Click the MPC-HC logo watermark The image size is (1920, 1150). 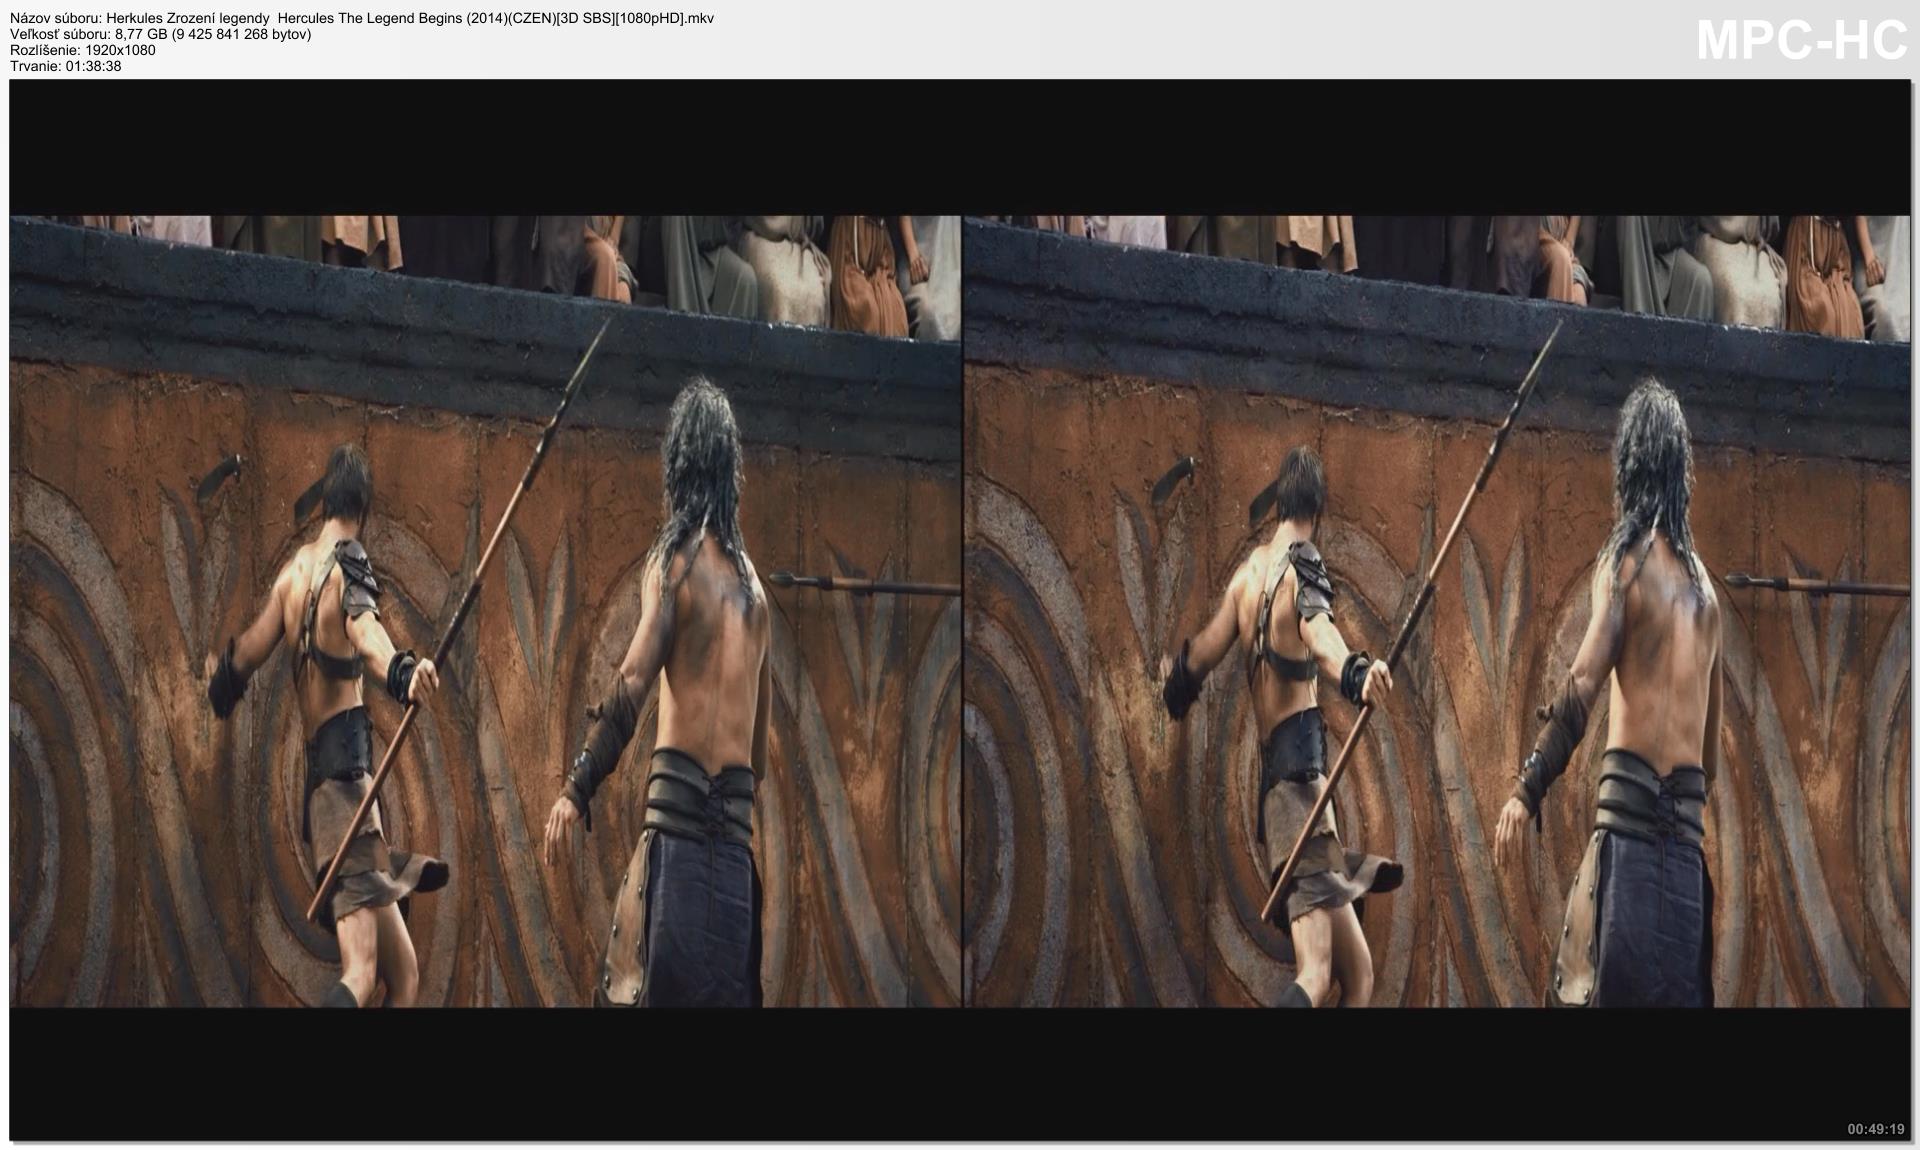pos(1802,41)
